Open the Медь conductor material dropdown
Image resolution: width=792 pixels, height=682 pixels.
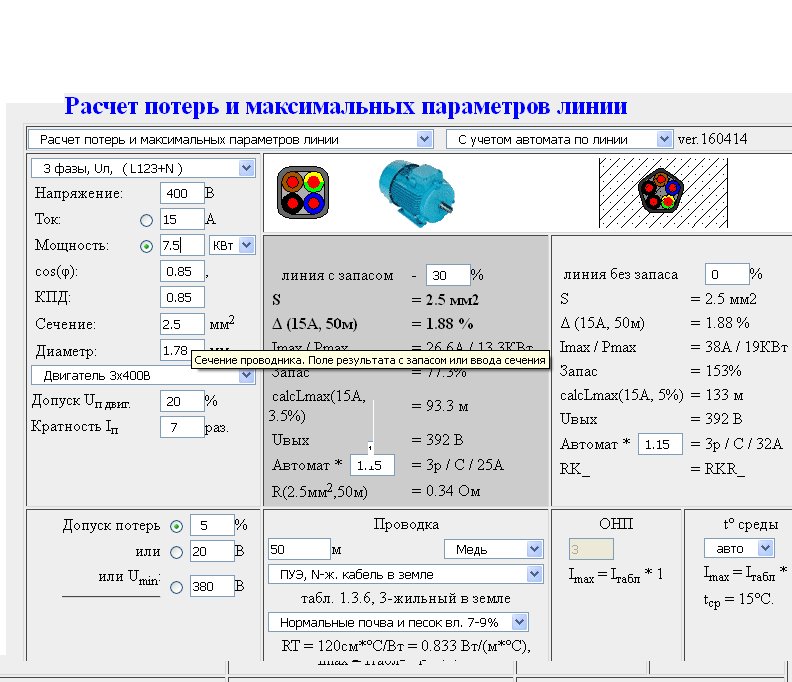[493, 549]
